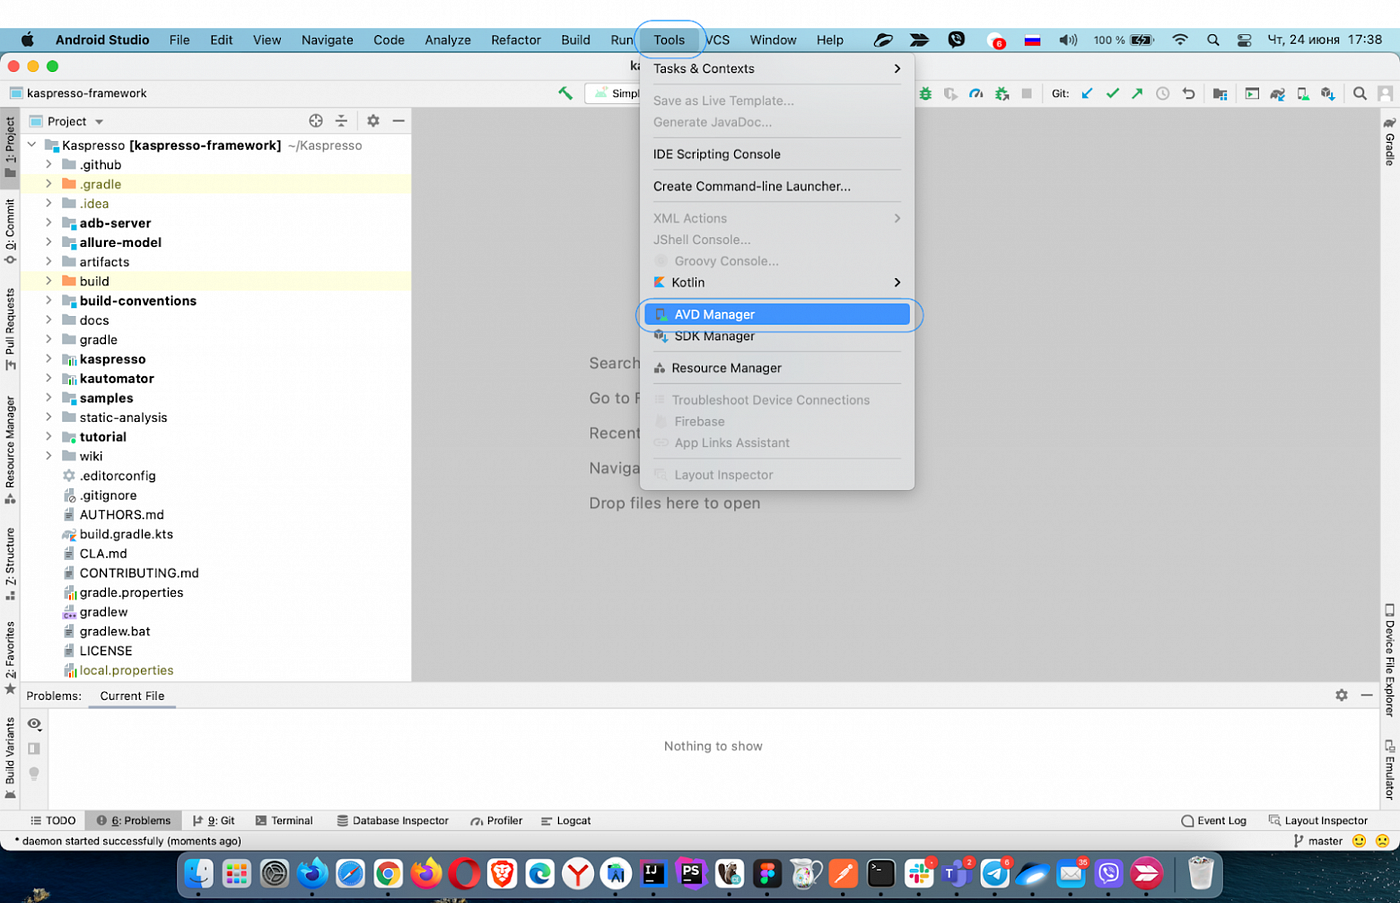The height and width of the screenshot is (903, 1400).
Task: Collapse the Kaspresso root project node
Action: 32,145
